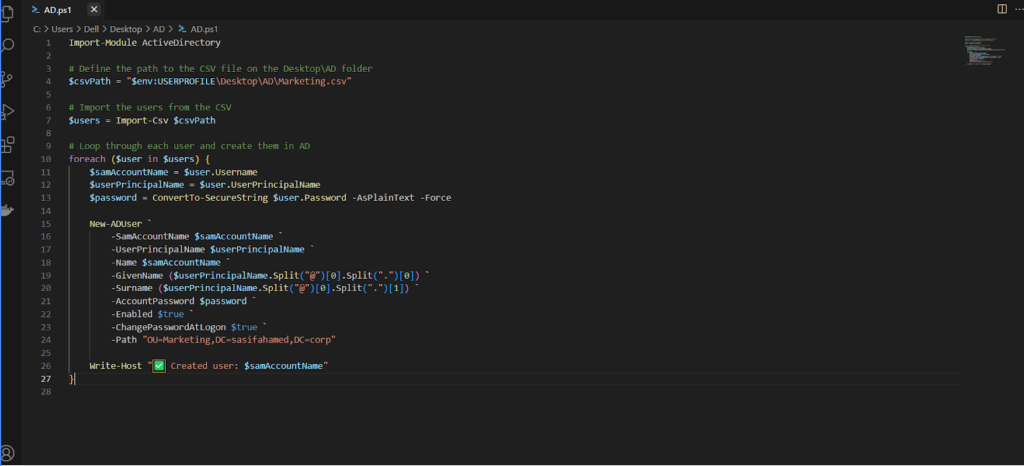
Task: Open the Remote Explorer icon
Action: point(9,178)
